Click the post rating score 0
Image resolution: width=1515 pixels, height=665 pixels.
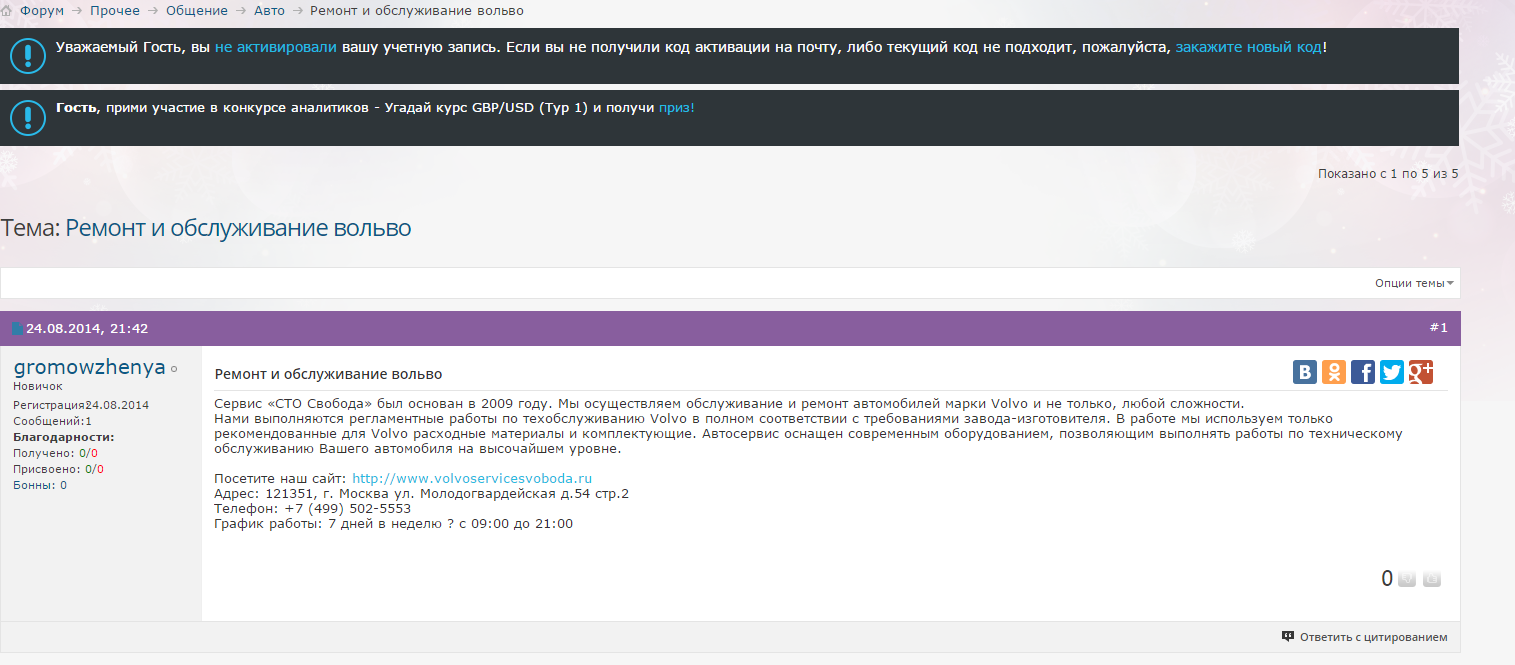tap(1387, 578)
